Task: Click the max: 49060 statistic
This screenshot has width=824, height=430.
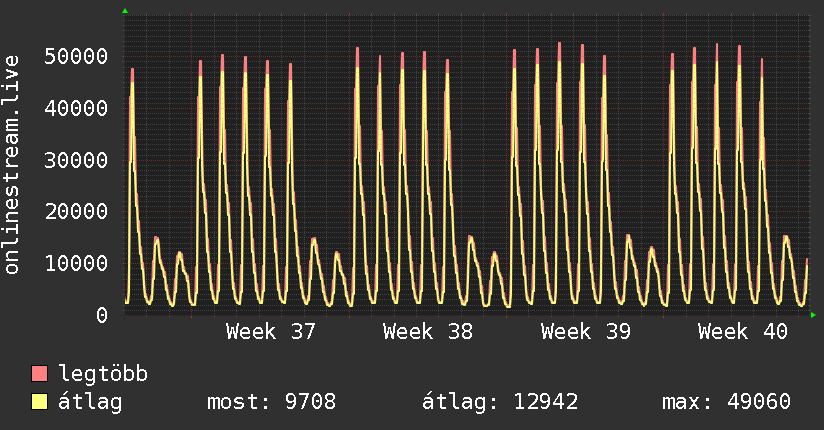Action: (726, 402)
